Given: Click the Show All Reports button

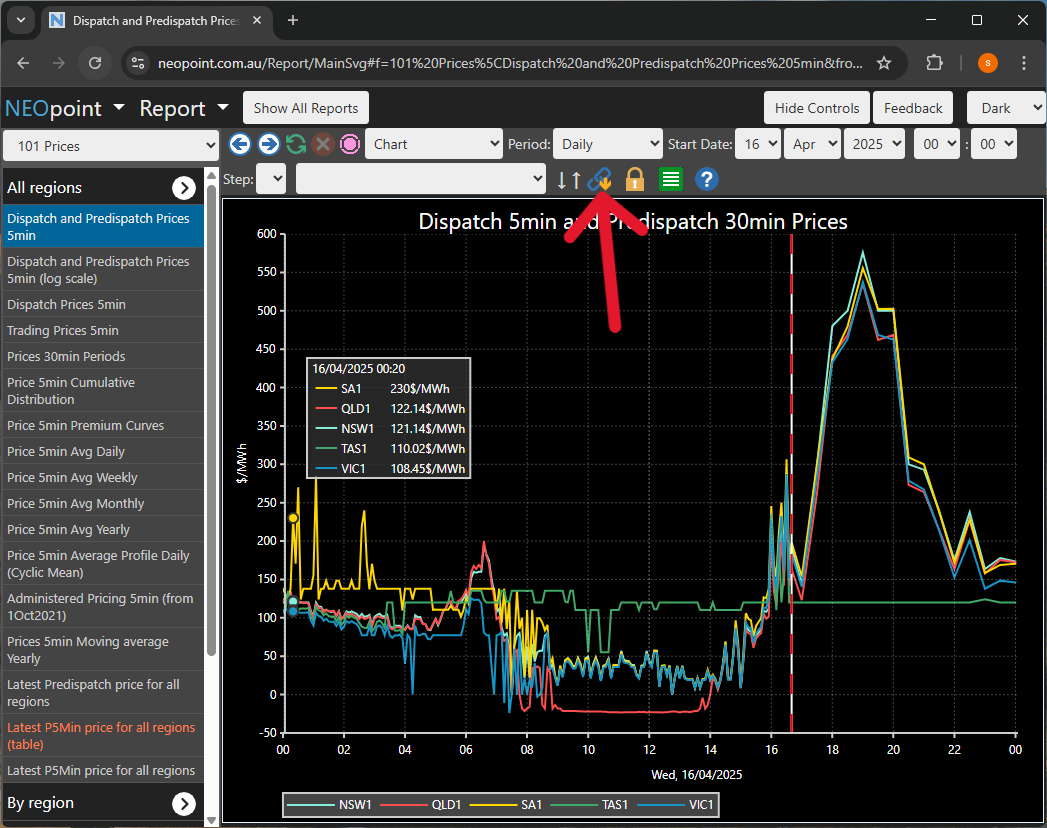Looking at the screenshot, I should [x=305, y=108].
